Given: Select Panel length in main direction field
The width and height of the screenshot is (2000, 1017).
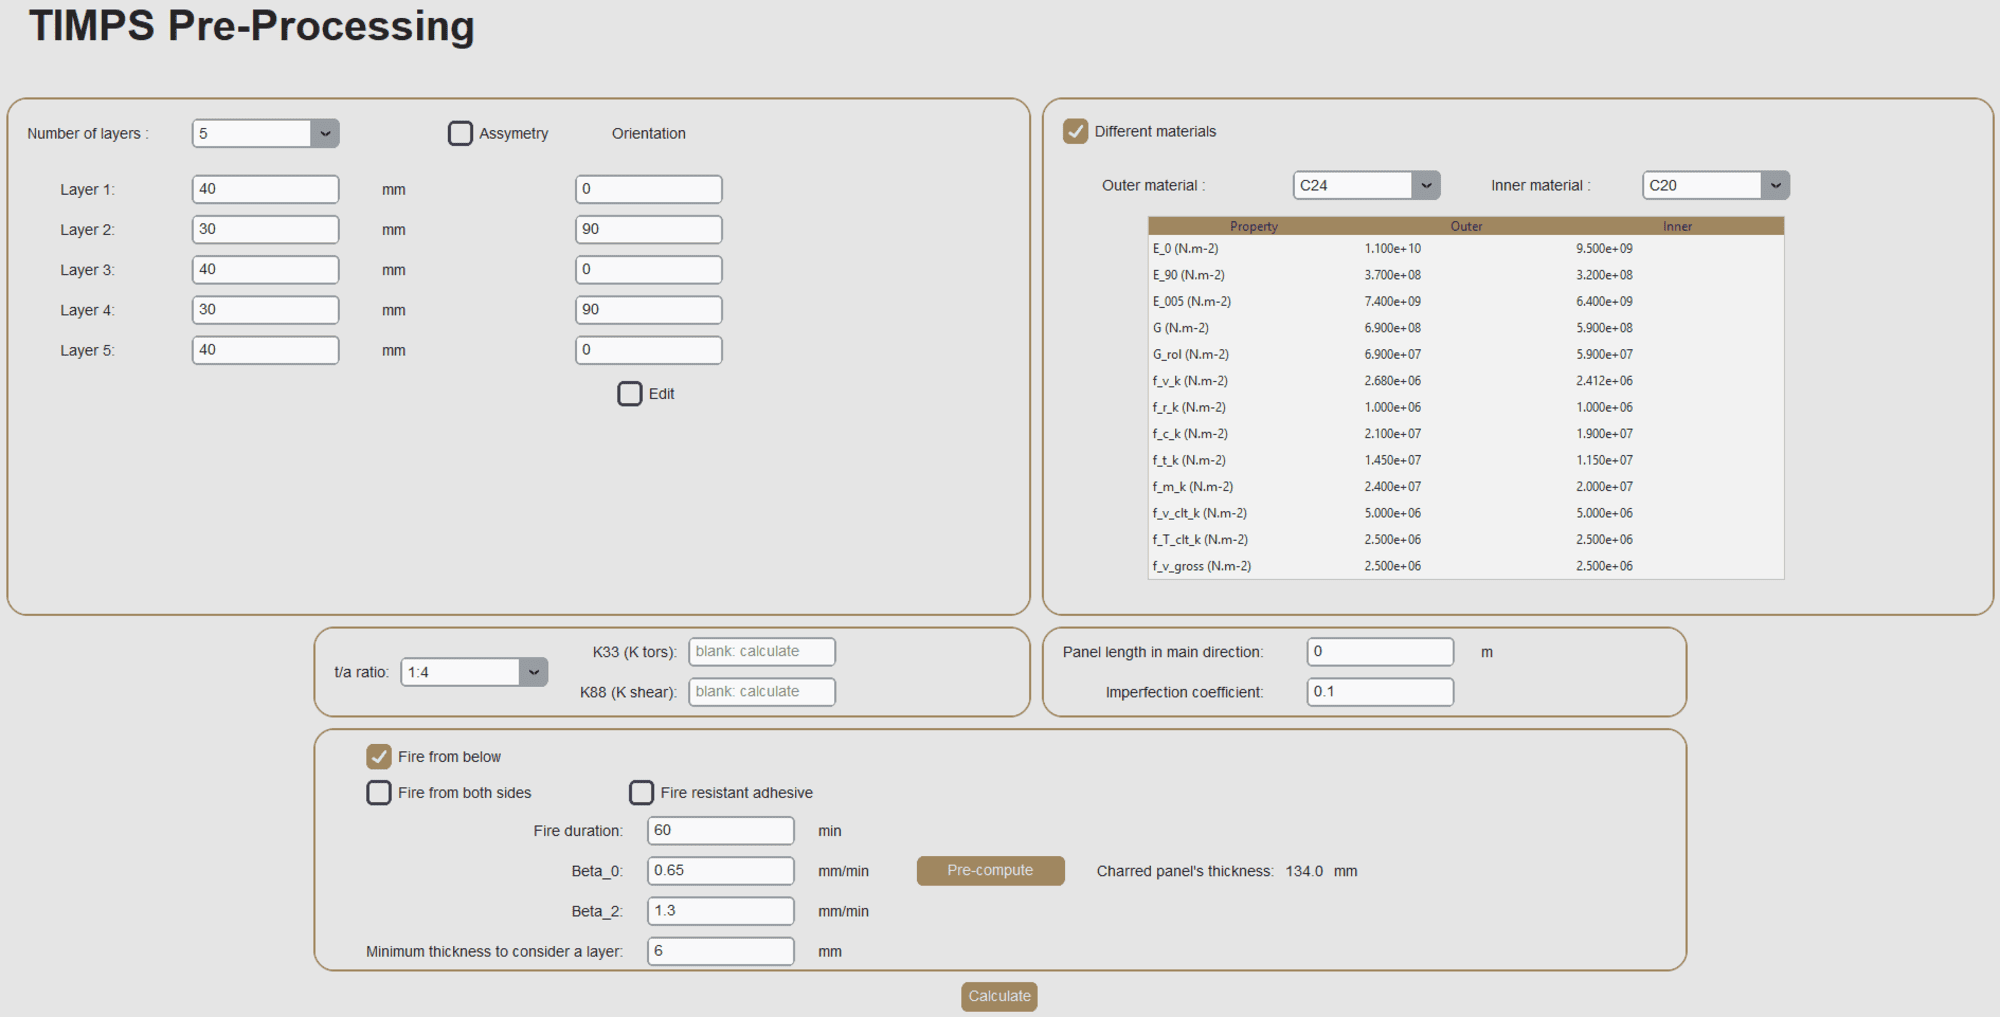Looking at the screenshot, I should pos(1380,651).
